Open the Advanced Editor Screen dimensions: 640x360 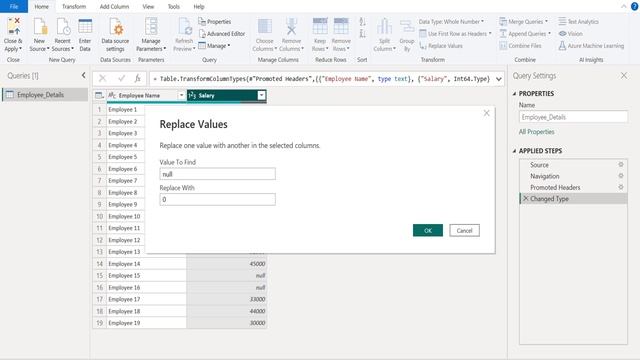click(222, 34)
